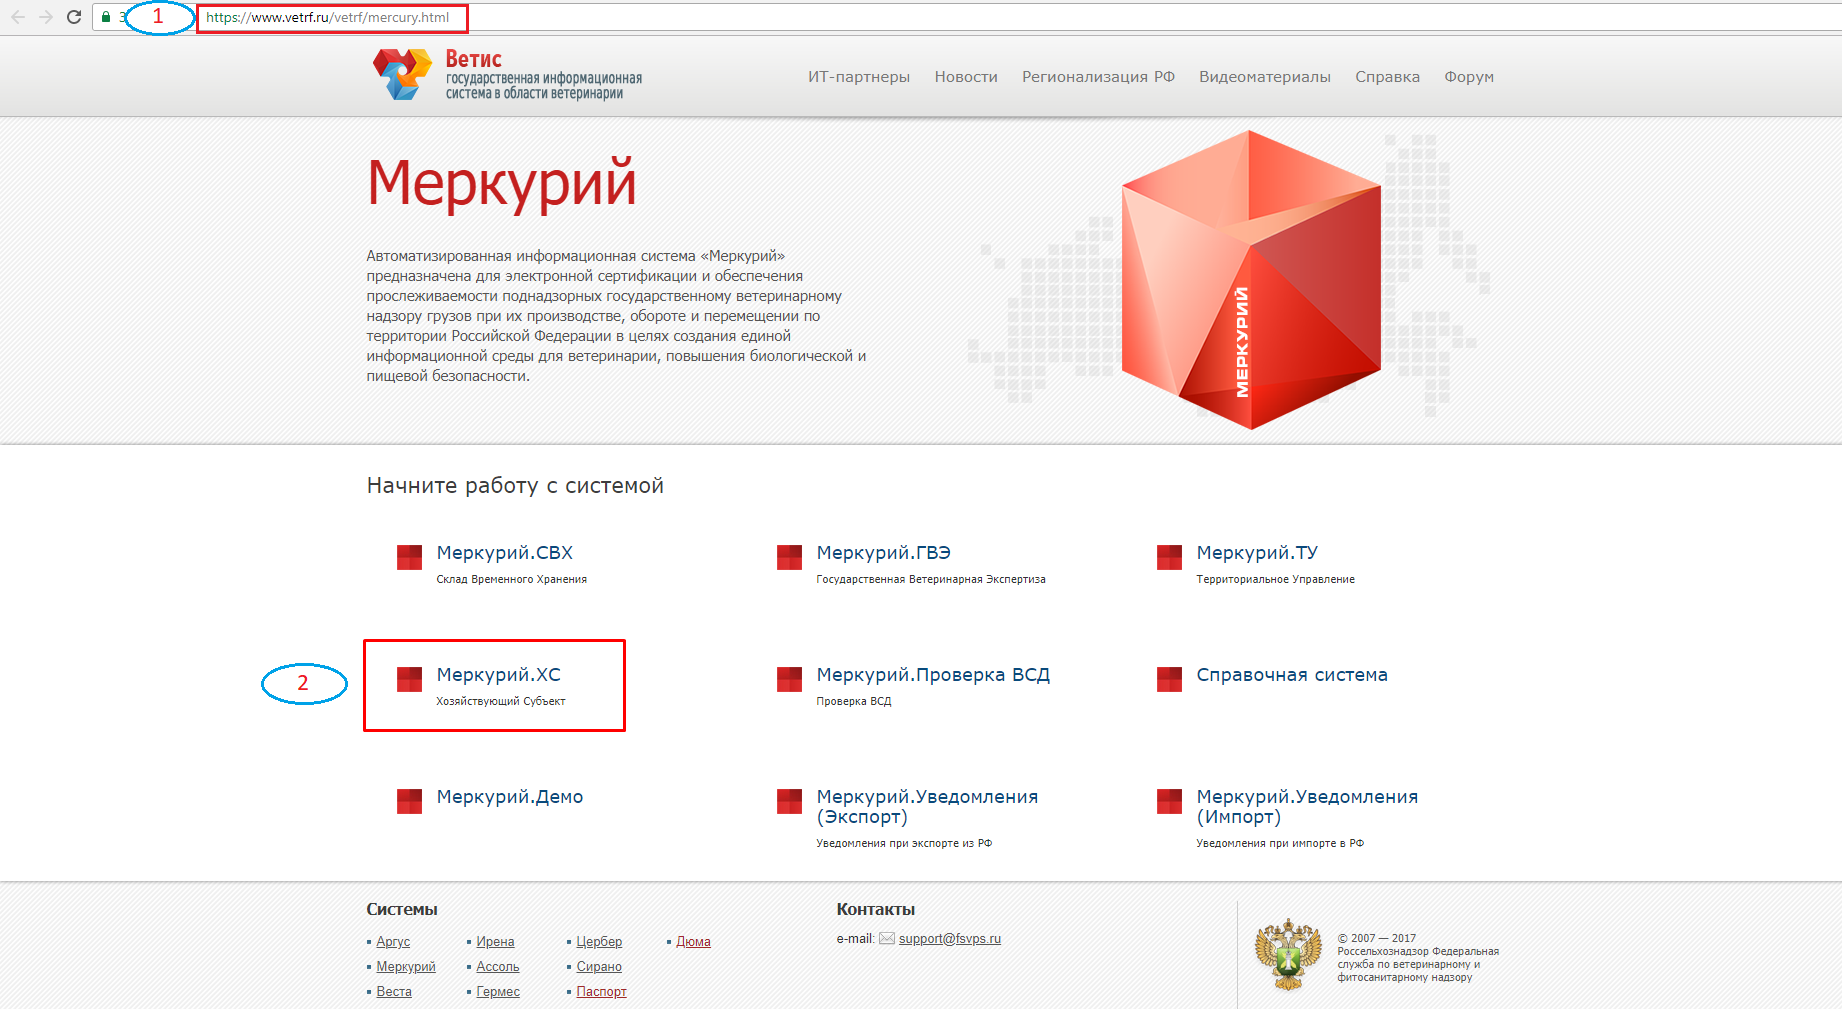Click the Ветис logo icon
The width and height of the screenshot is (1842, 1009).
tap(402, 74)
